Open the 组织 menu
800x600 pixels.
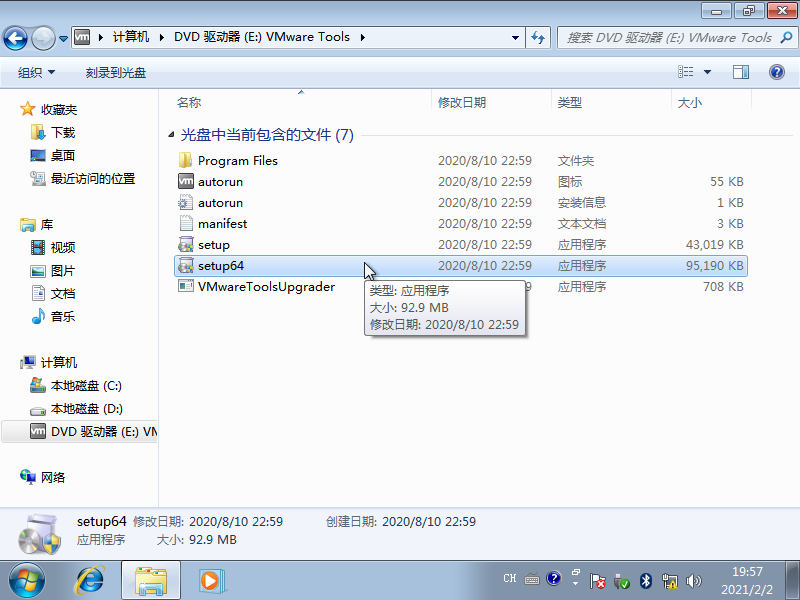pos(36,72)
